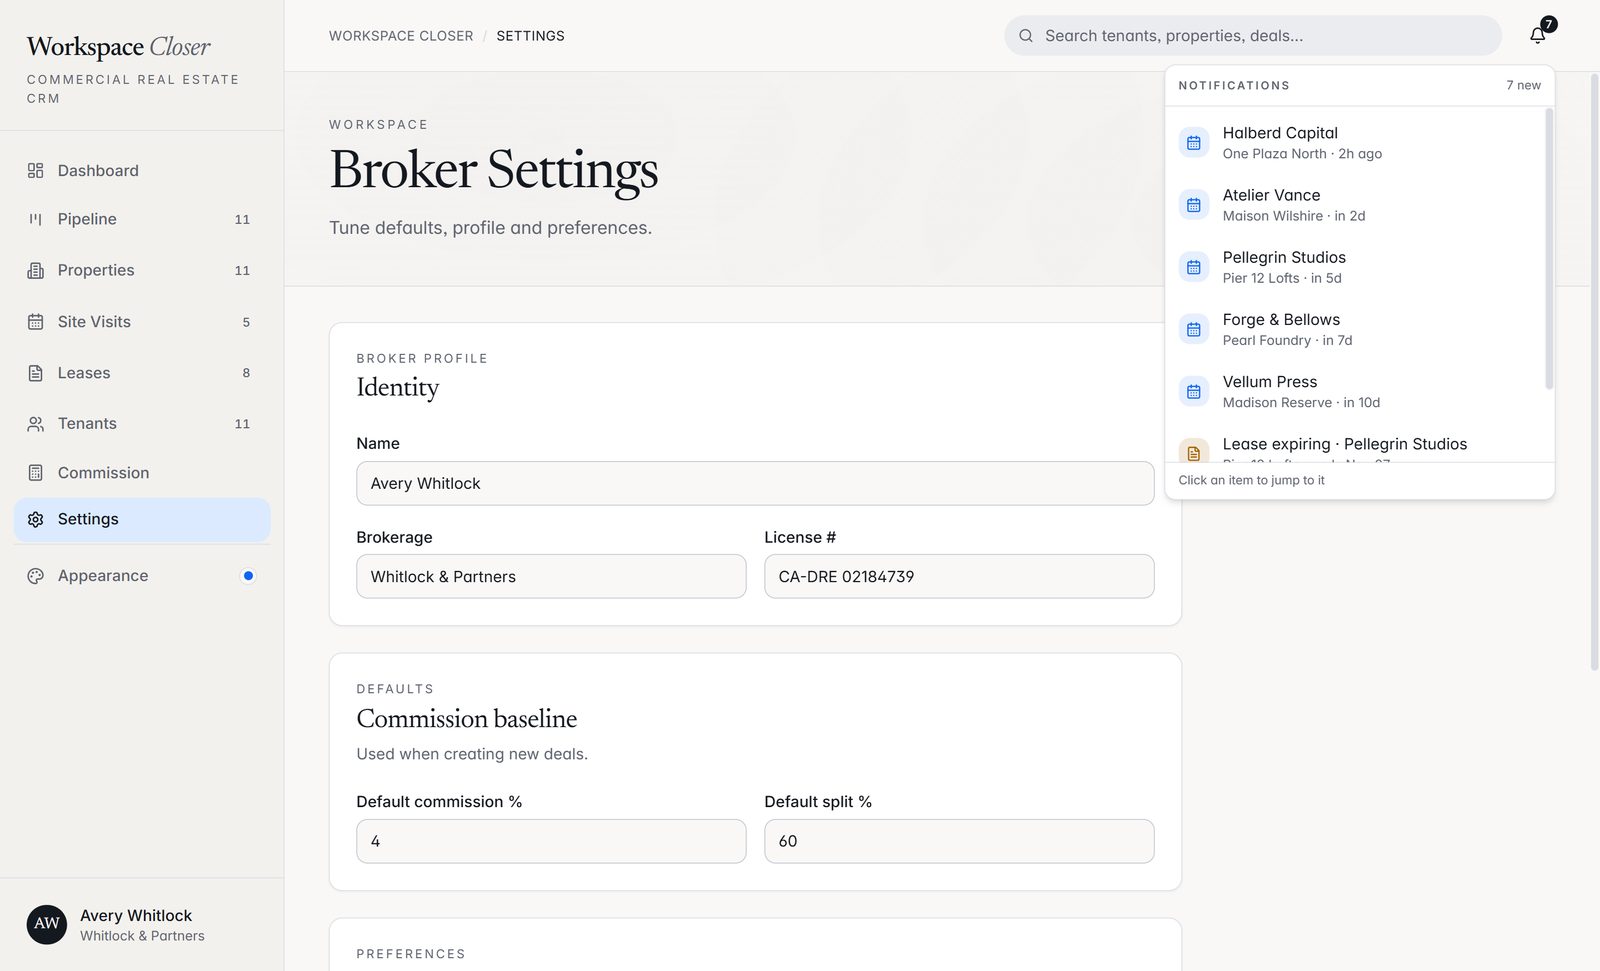Click the search magnifier icon
The image size is (1600, 971).
coord(1026,36)
